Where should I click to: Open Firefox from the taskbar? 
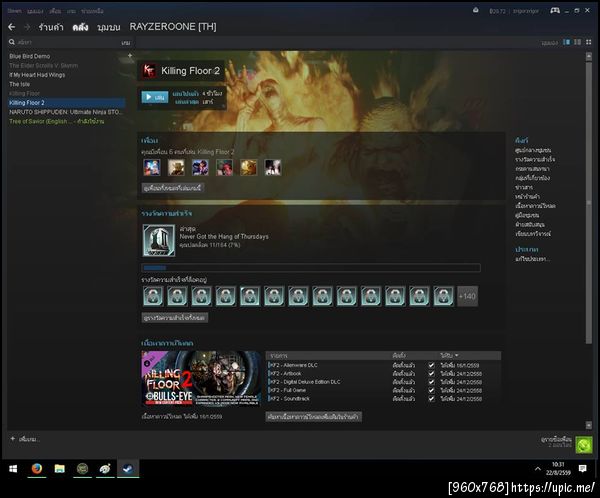tap(36, 469)
